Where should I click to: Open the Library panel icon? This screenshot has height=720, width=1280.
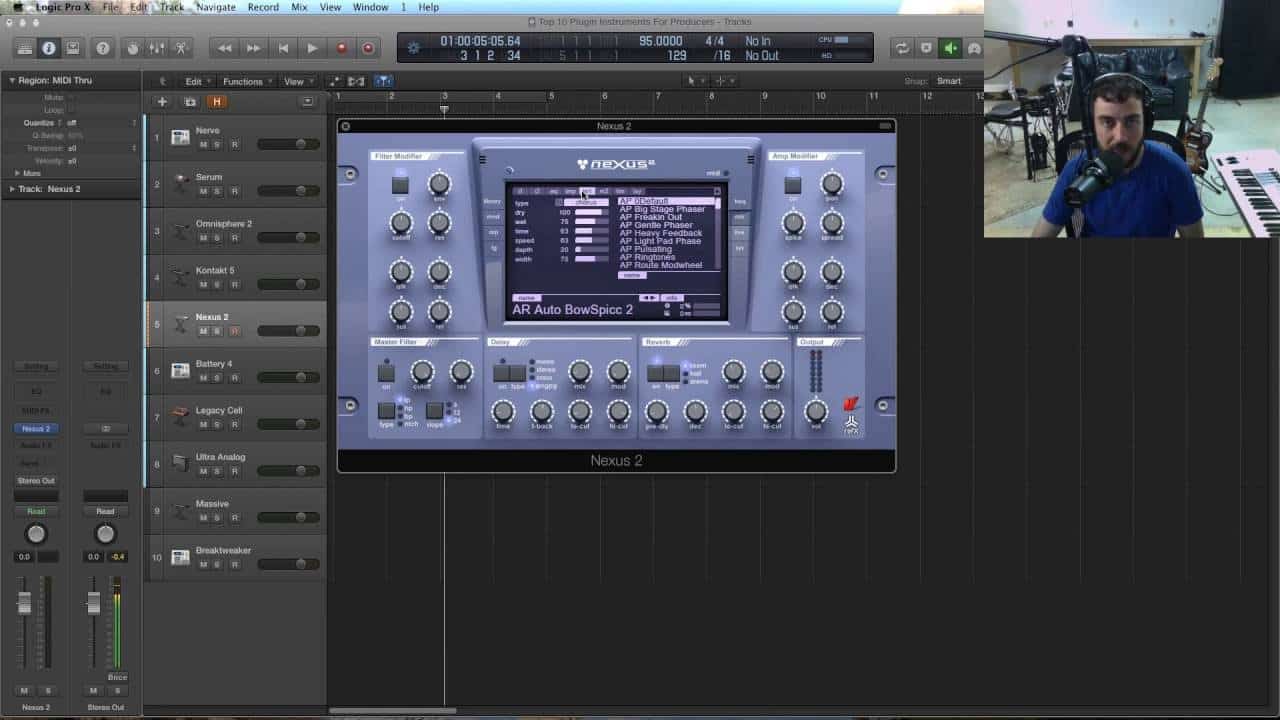click(25, 48)
